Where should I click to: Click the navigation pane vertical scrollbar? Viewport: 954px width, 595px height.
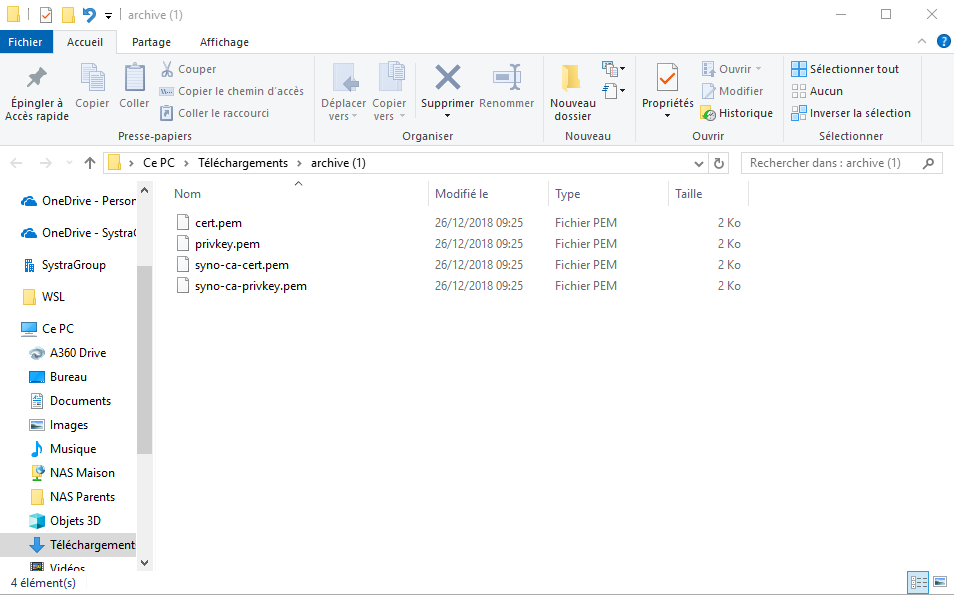click(x=144, y=360)
